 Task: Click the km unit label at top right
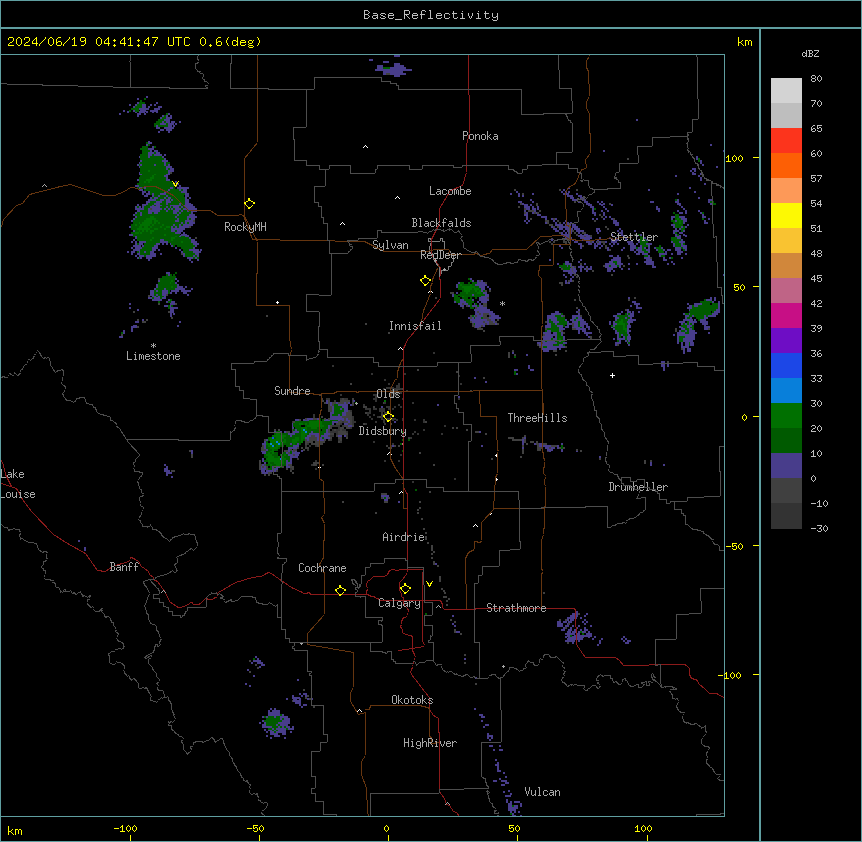(x=744, y=42)
